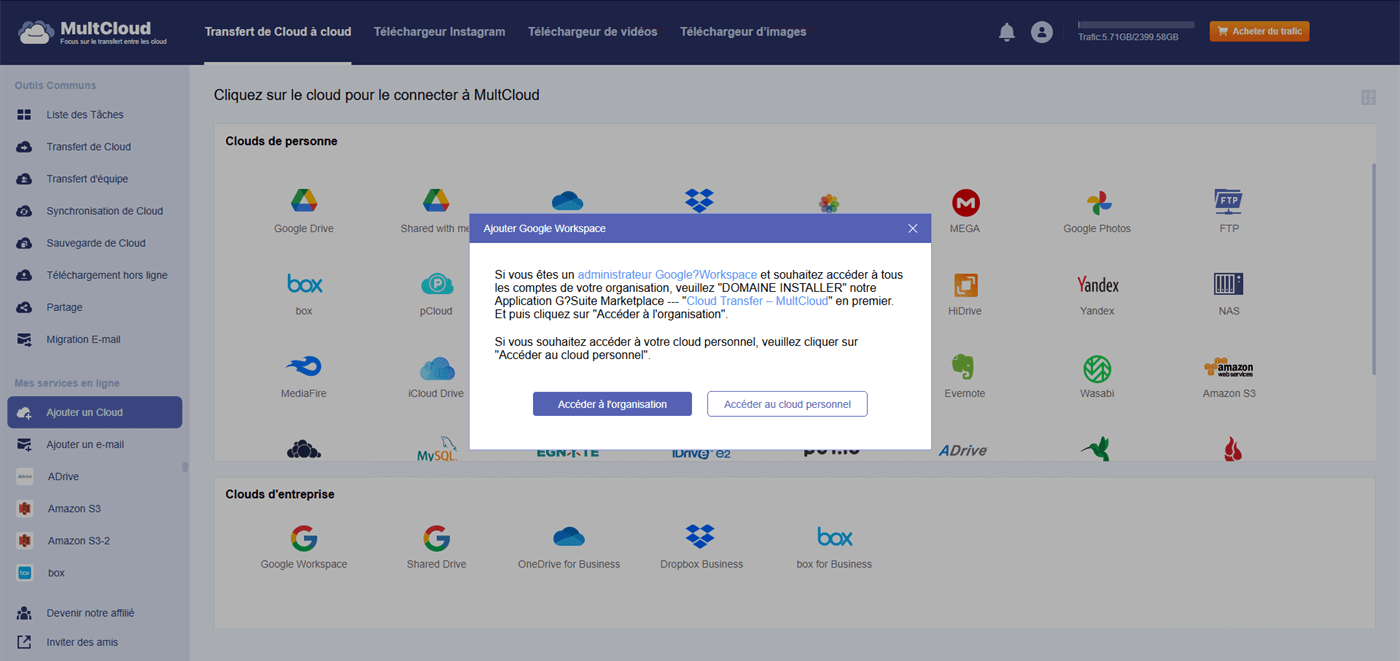Select the Evernote icon
The height and width of the screenshot is (661, 1400).
(x=965, y=367)
